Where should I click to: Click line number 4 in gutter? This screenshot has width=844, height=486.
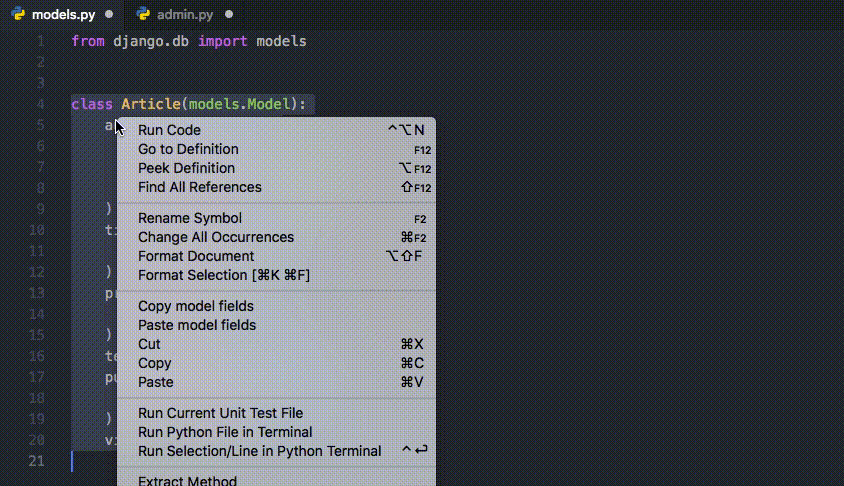pos(40,104)
